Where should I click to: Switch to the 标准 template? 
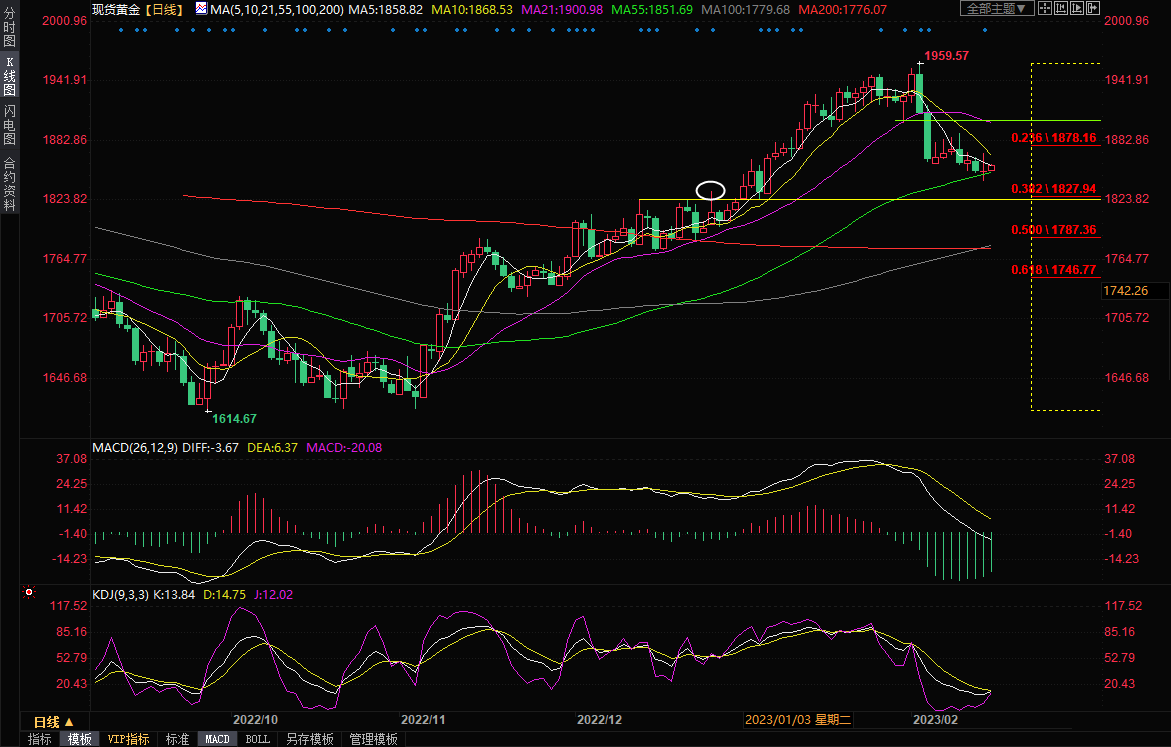[x=177, y=739]
